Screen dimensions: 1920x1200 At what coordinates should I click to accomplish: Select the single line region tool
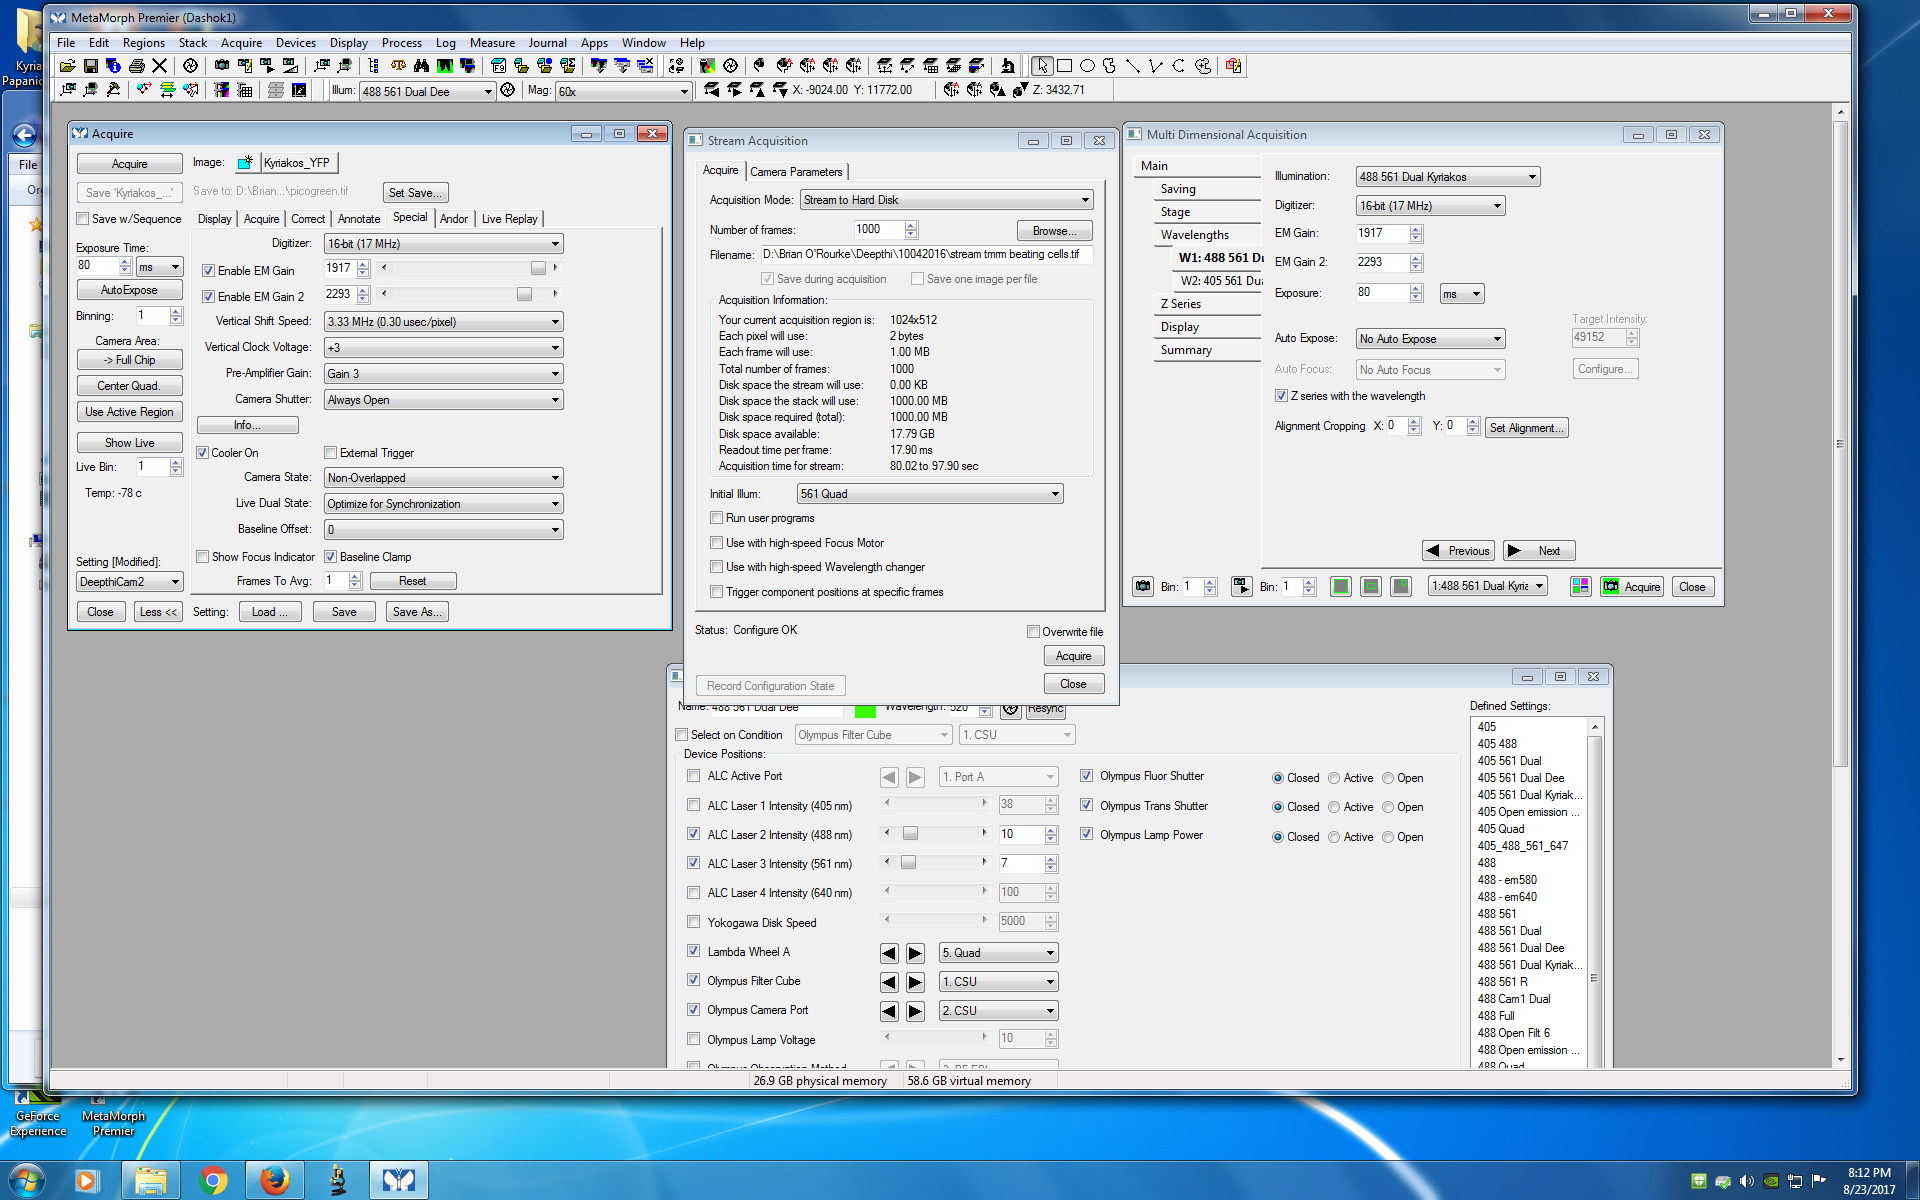[1133, 66]
